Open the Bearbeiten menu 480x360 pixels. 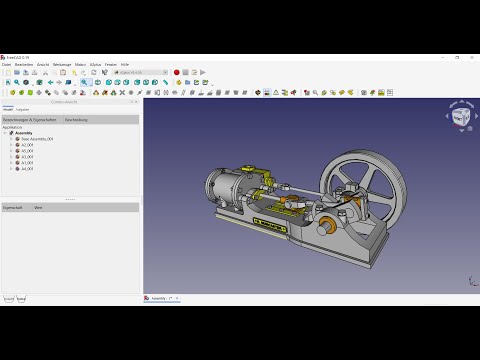click(x=24, y=65)
